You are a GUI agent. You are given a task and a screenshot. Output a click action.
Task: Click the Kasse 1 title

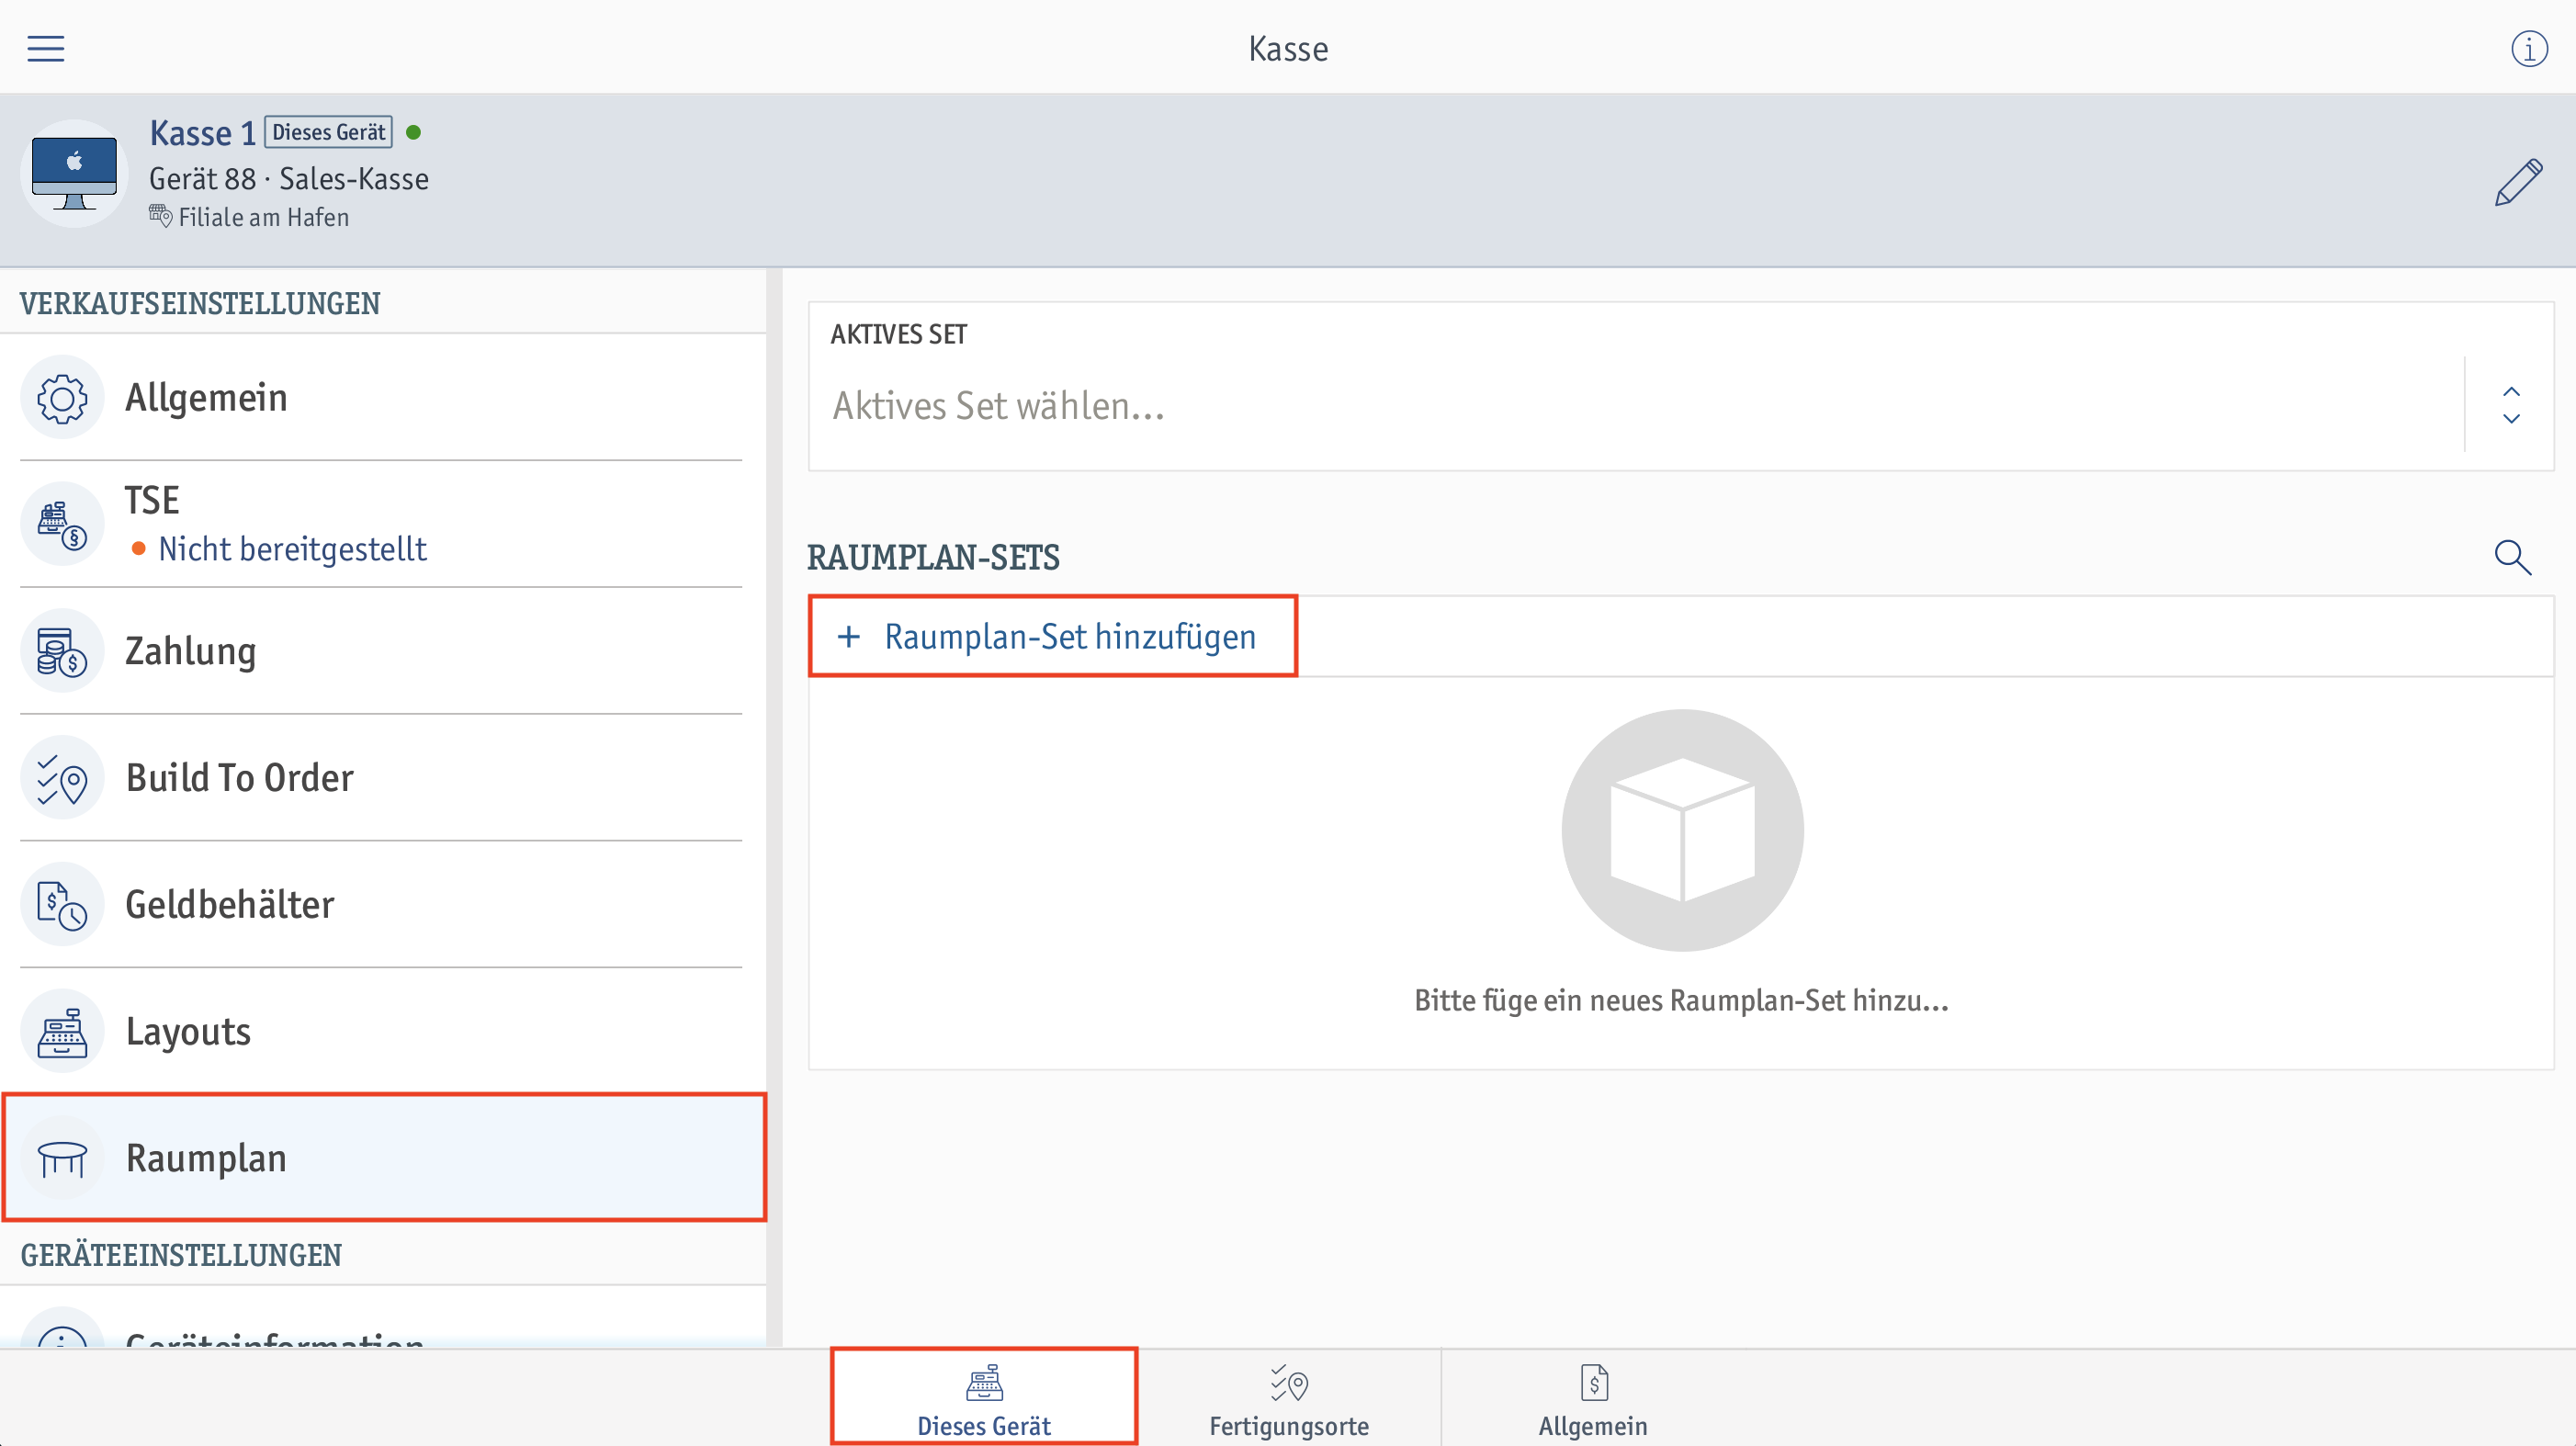pyautogui.click(x=202, y=133)
